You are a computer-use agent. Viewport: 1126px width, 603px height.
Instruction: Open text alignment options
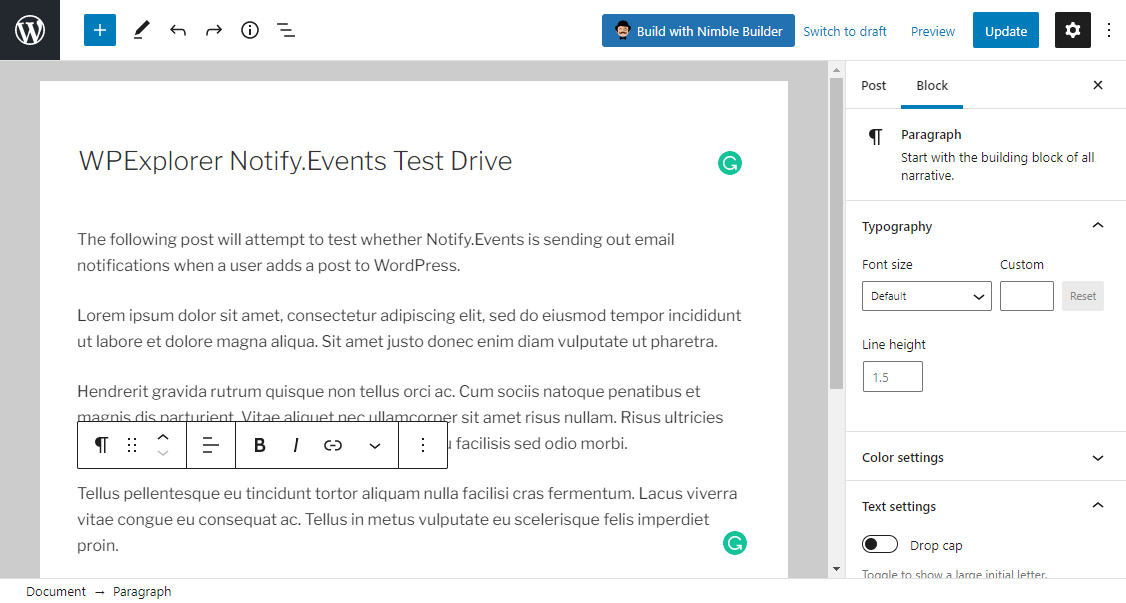click(210, 445)
